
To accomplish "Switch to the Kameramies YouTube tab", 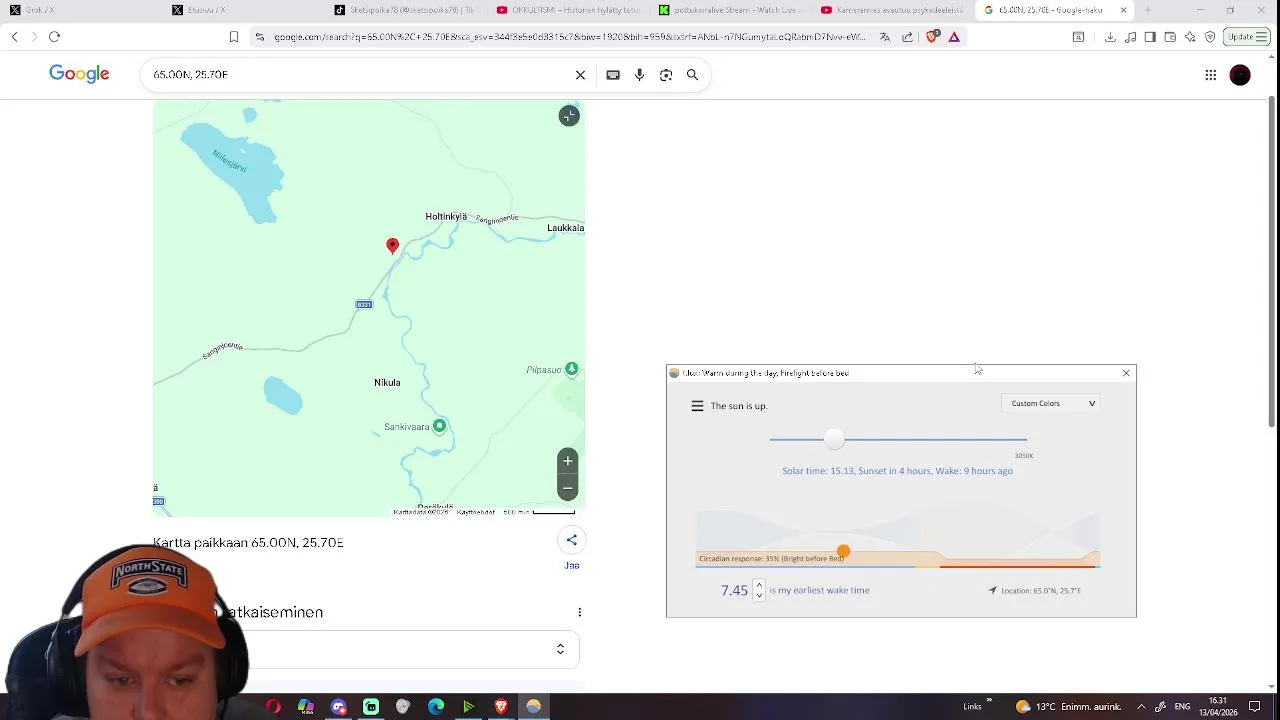I will (890, 10).
